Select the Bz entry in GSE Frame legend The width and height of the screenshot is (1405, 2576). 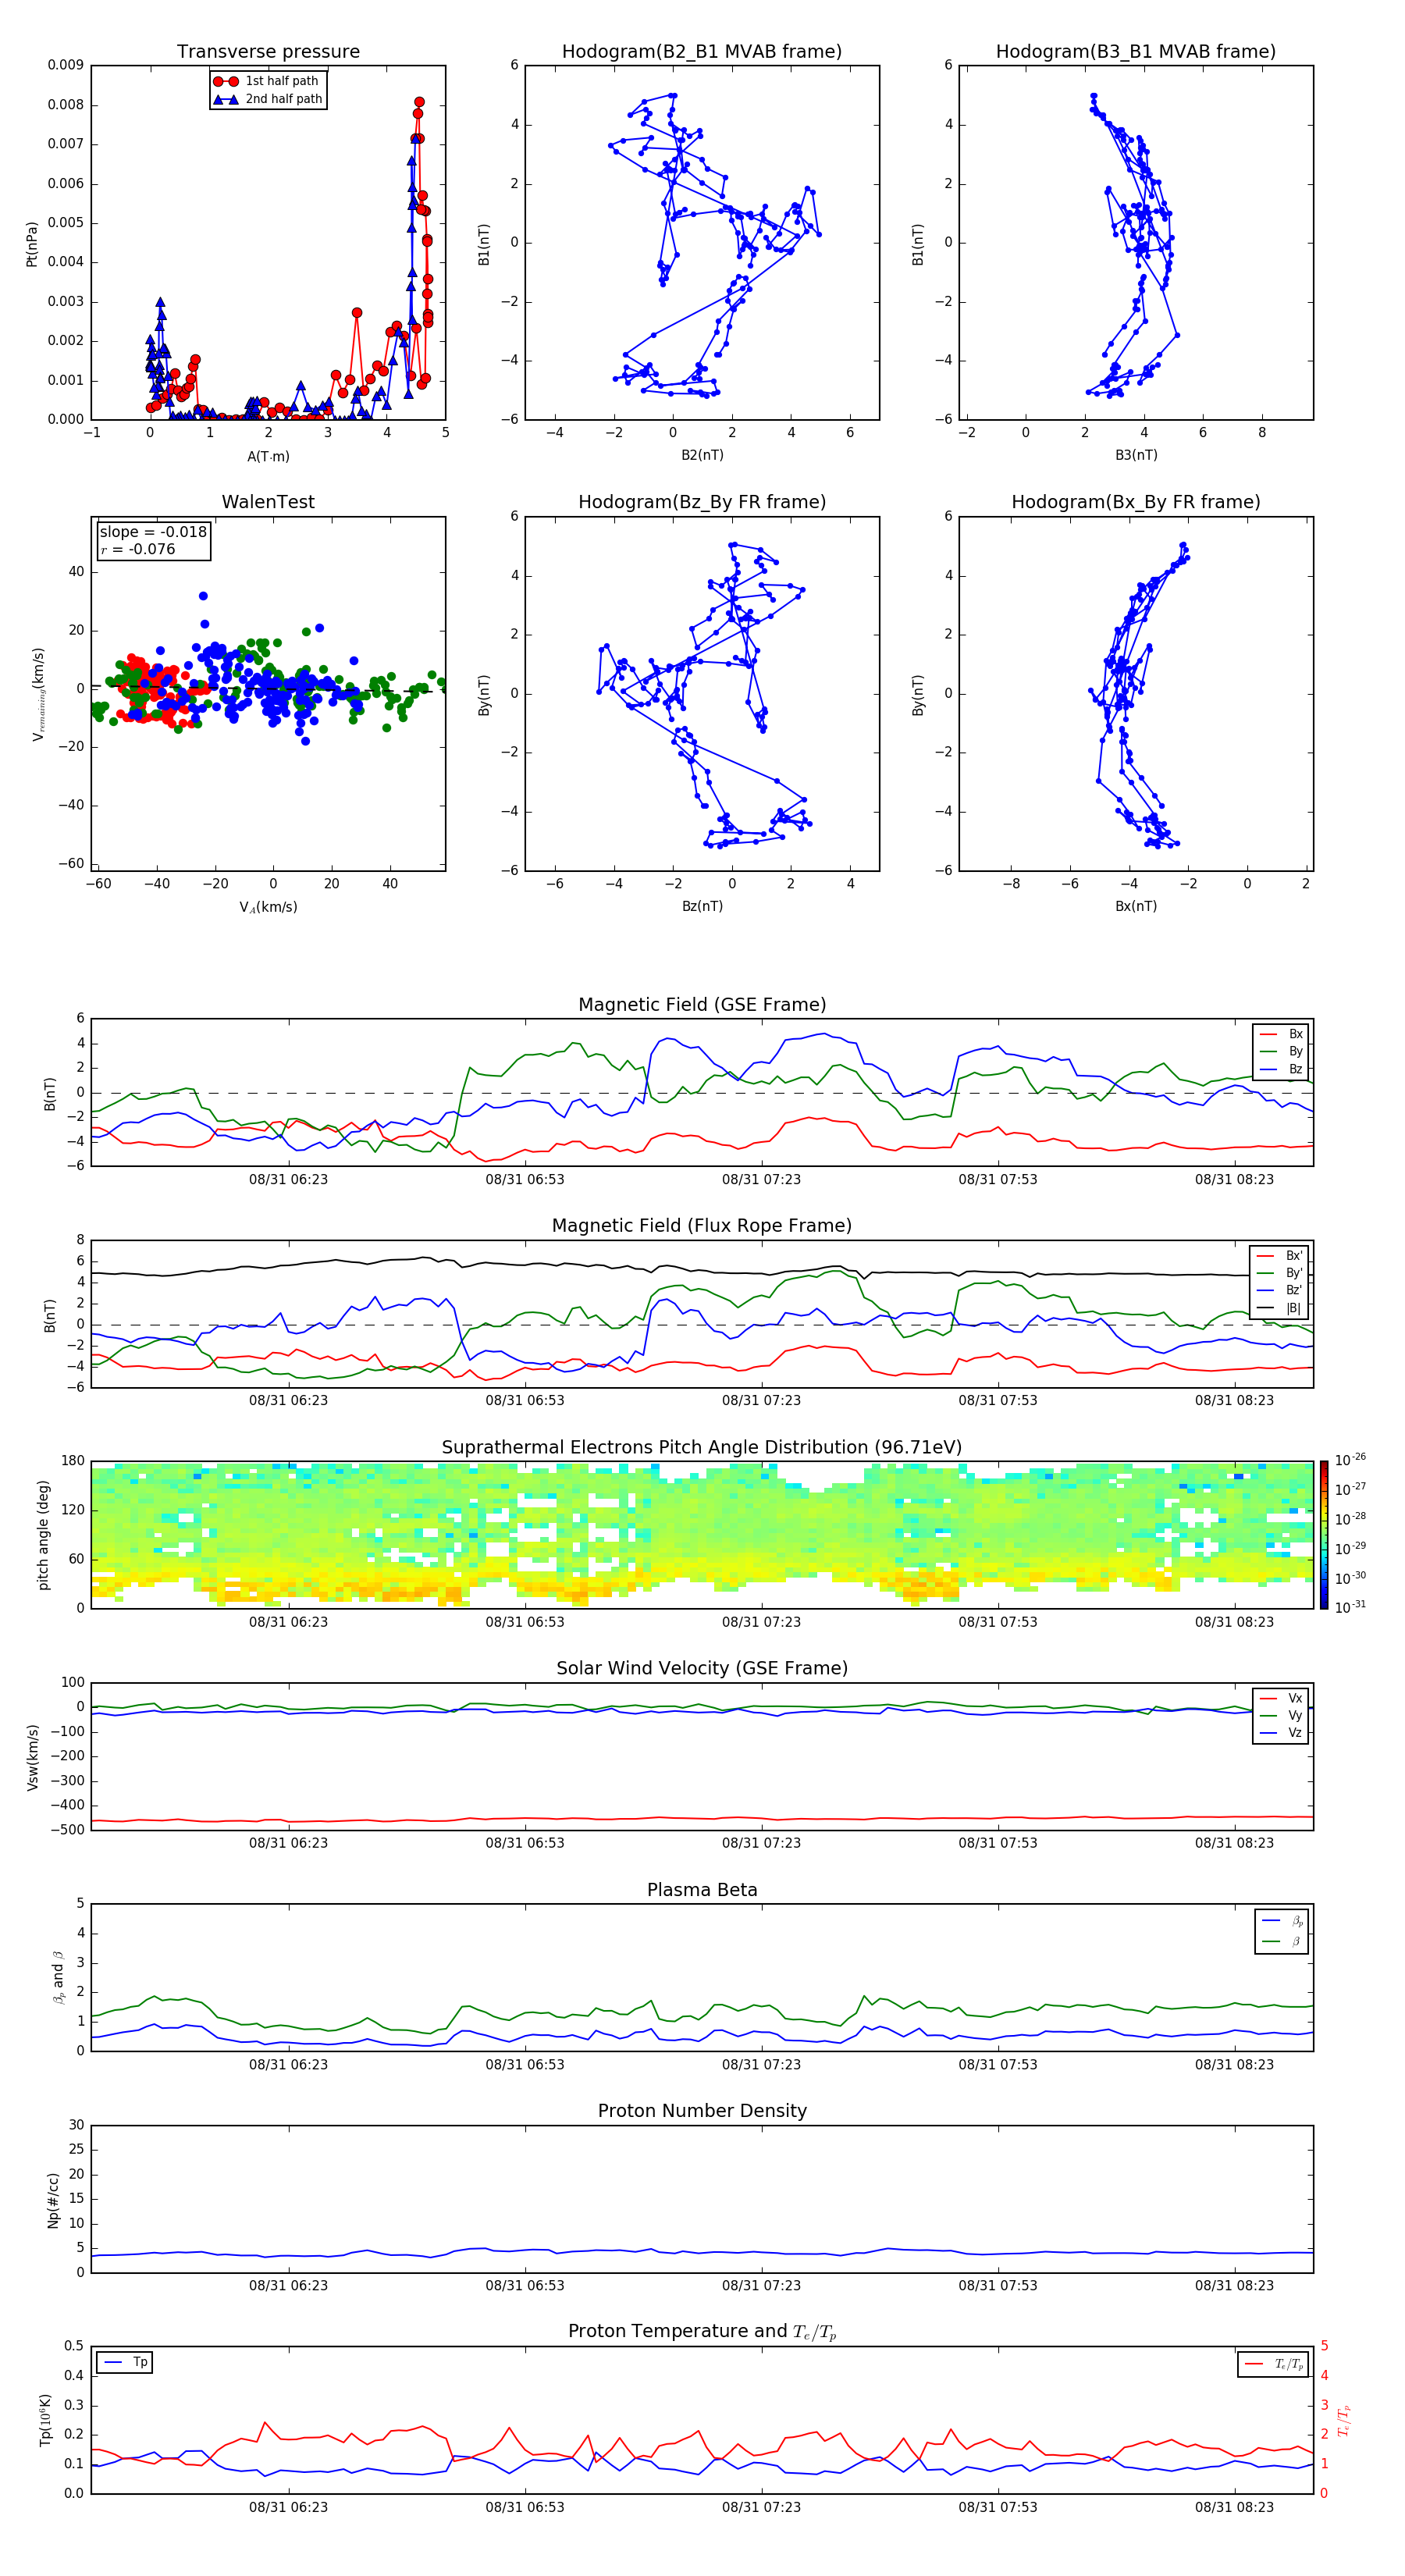[x=1282, y=1069]
